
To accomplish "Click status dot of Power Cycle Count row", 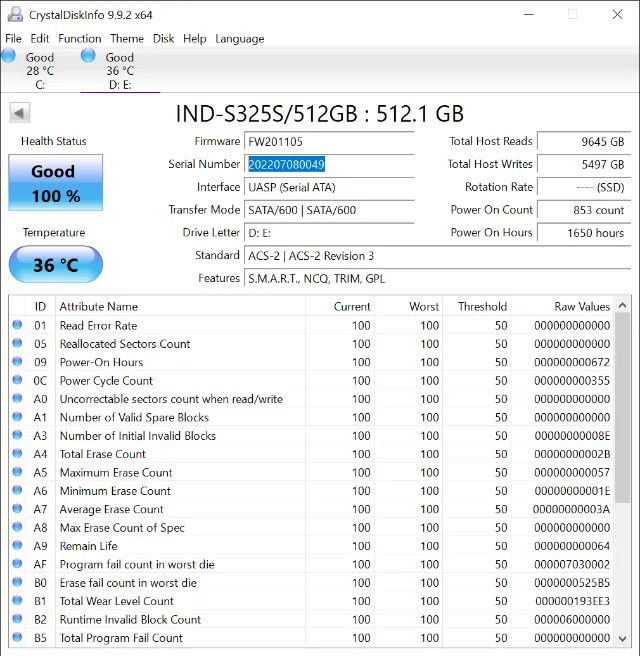I will tap(17, 380).
